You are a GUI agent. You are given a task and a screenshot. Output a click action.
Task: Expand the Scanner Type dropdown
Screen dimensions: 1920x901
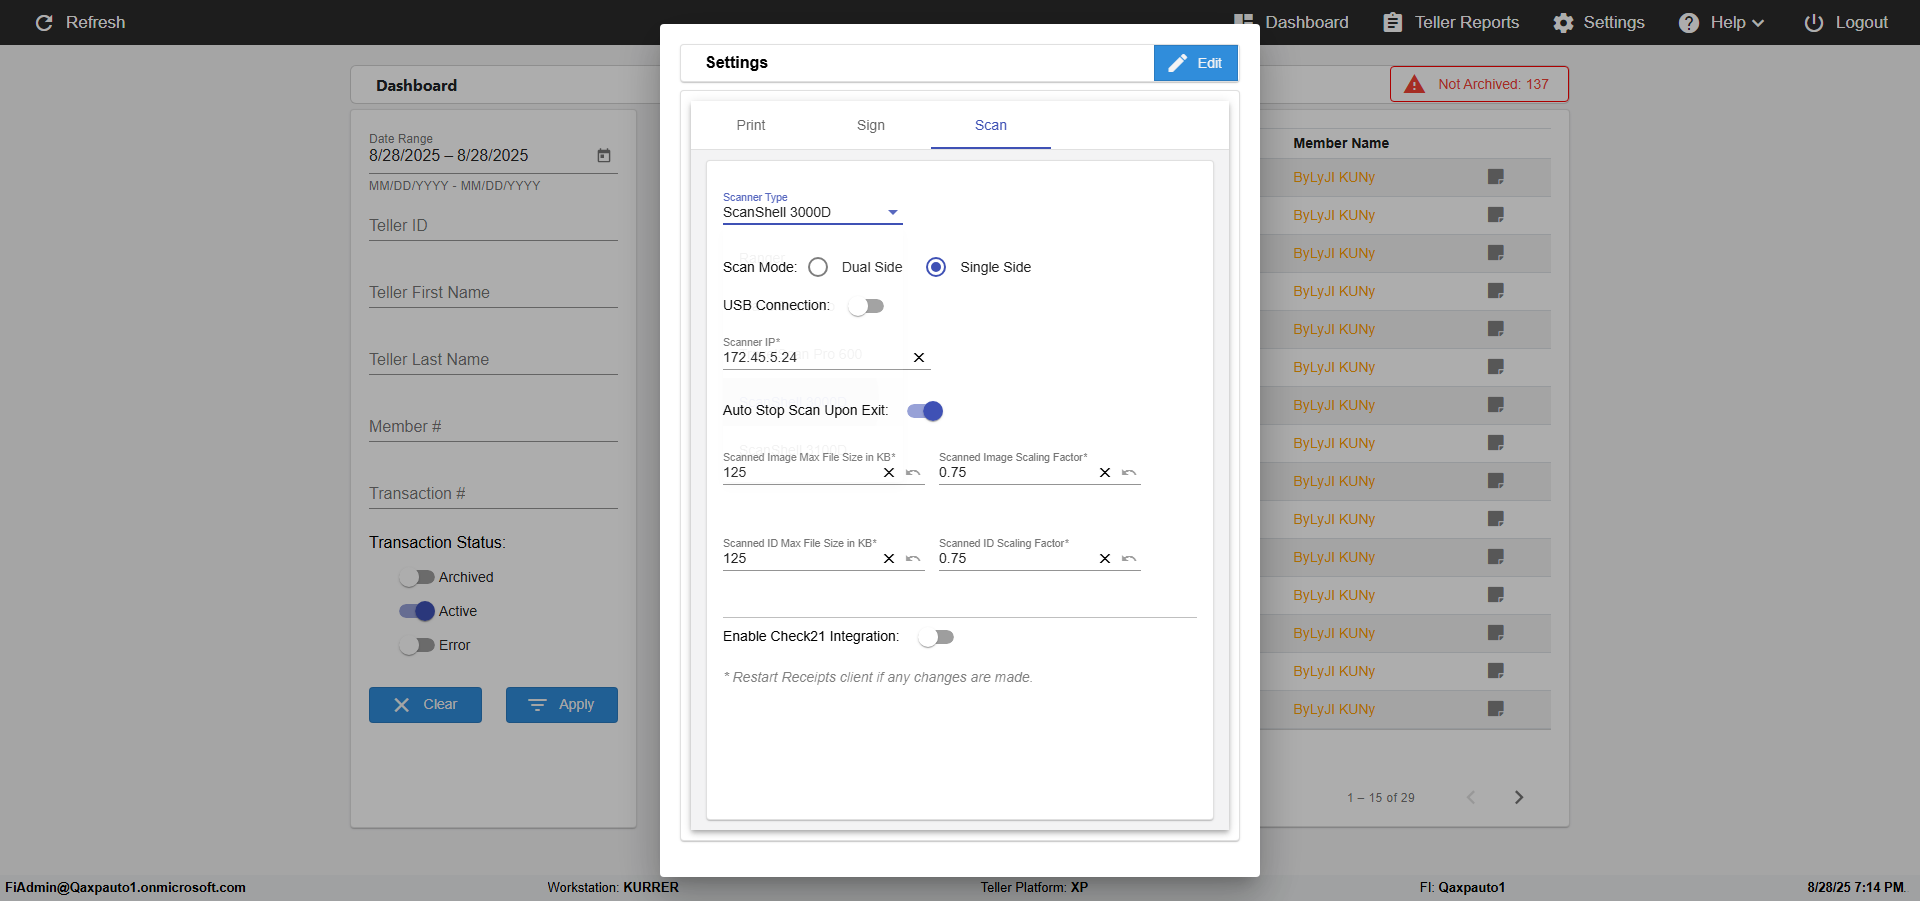[x=812, y=212]
